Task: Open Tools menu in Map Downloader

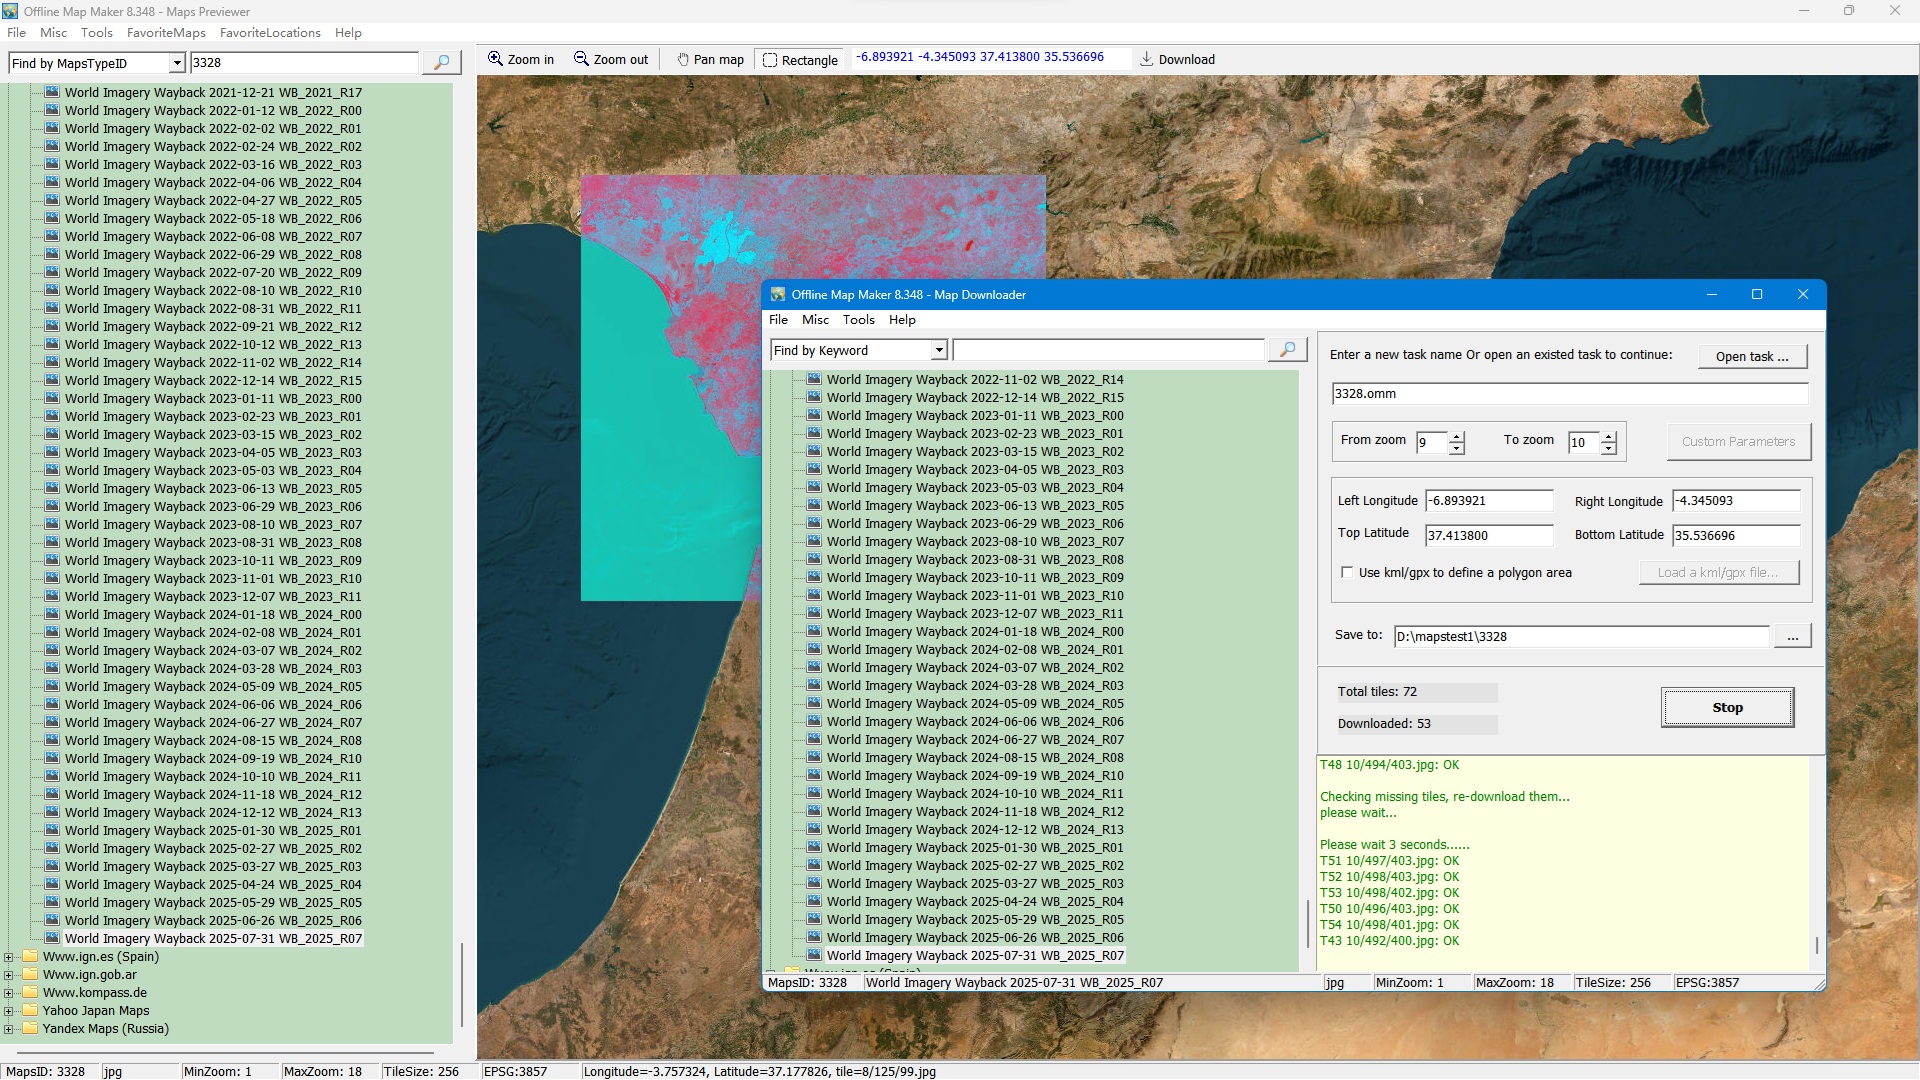Action: [x=858, y=320]
